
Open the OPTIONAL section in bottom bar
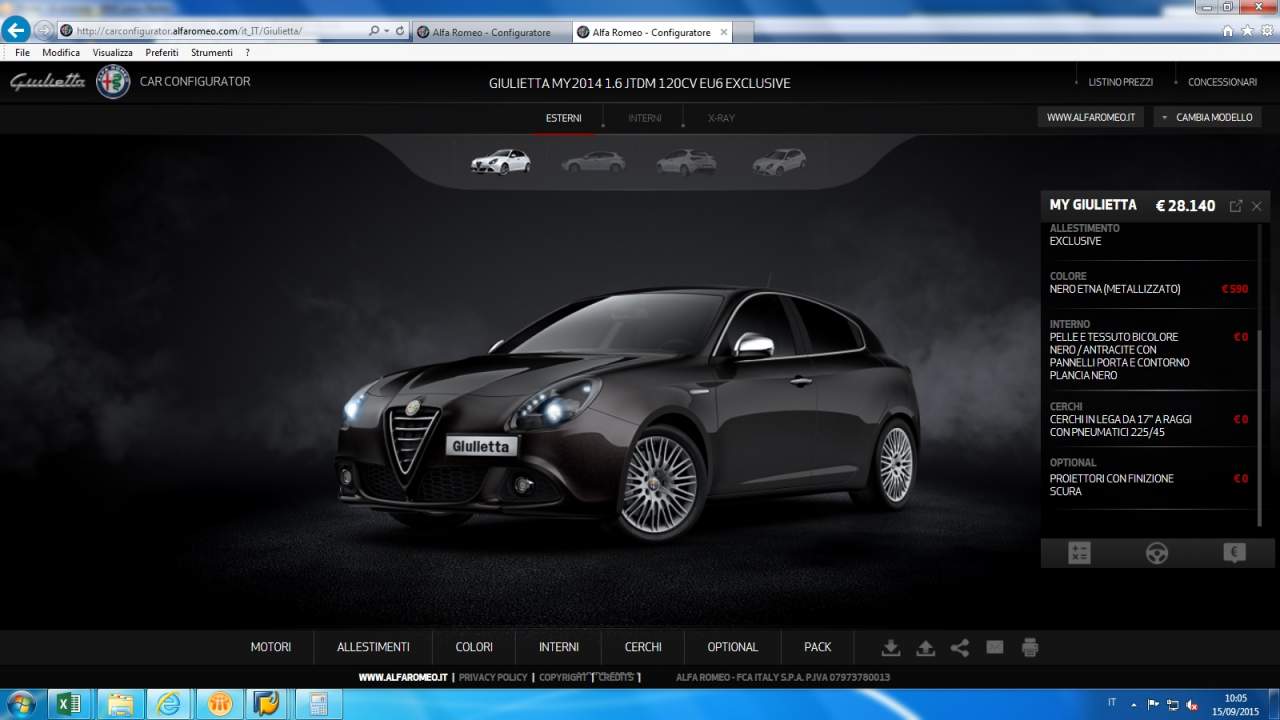(733, 647)
